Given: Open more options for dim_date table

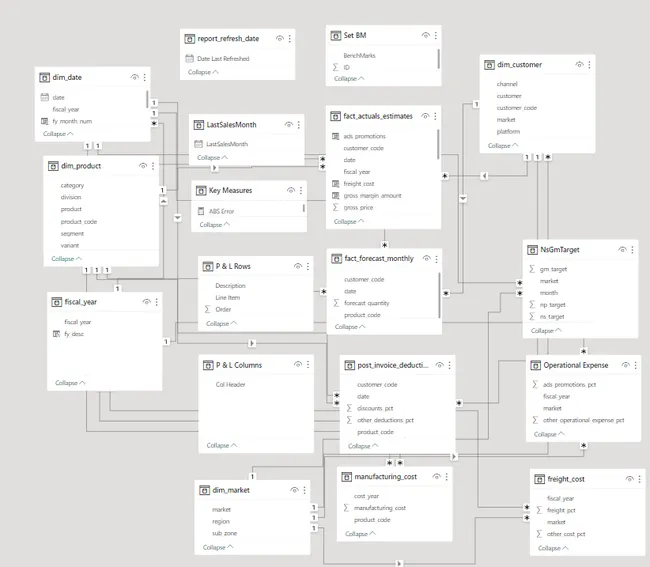Looking at the screenshot, I should pyautogui.click(x=145, y=78).
